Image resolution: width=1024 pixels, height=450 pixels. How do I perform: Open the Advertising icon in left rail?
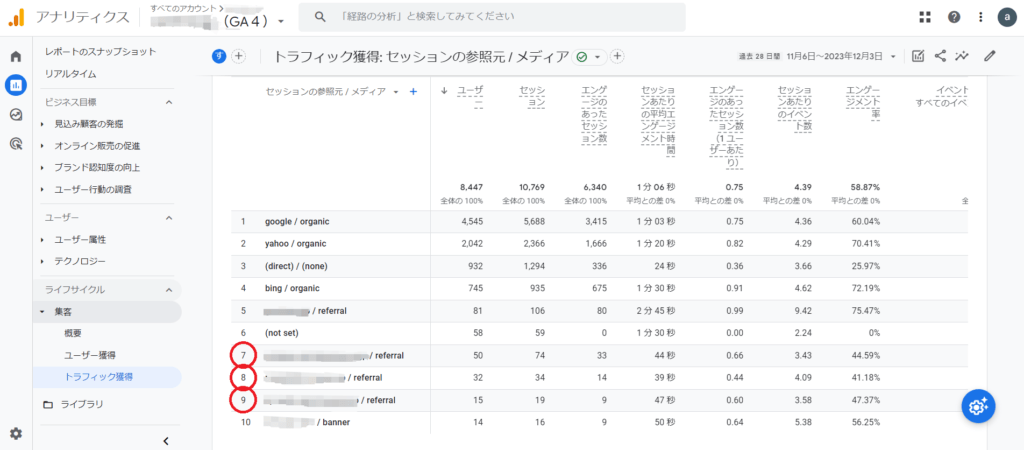coord(16,143)
